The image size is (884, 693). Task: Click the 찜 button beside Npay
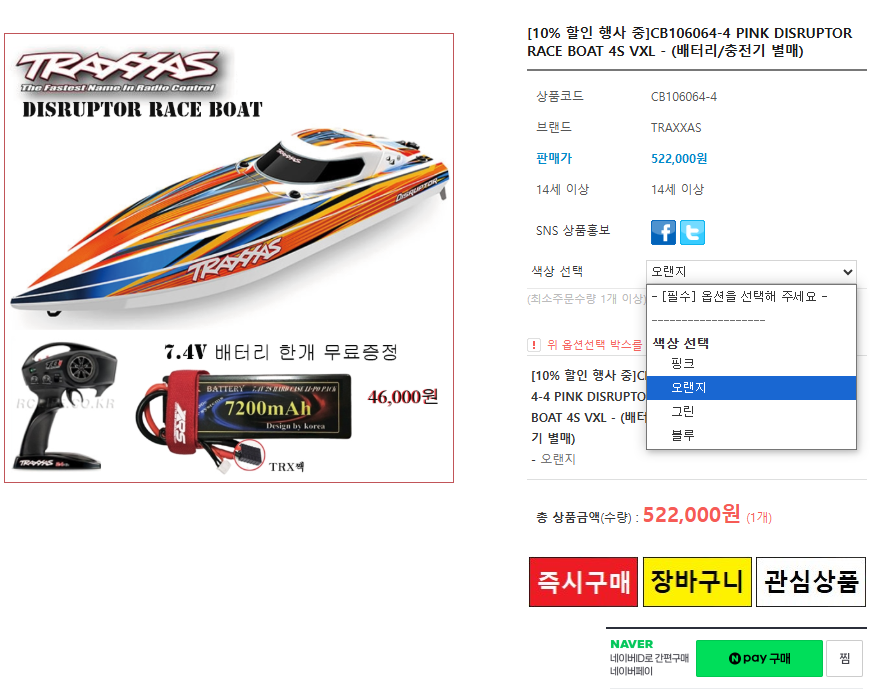click(845, 658)
